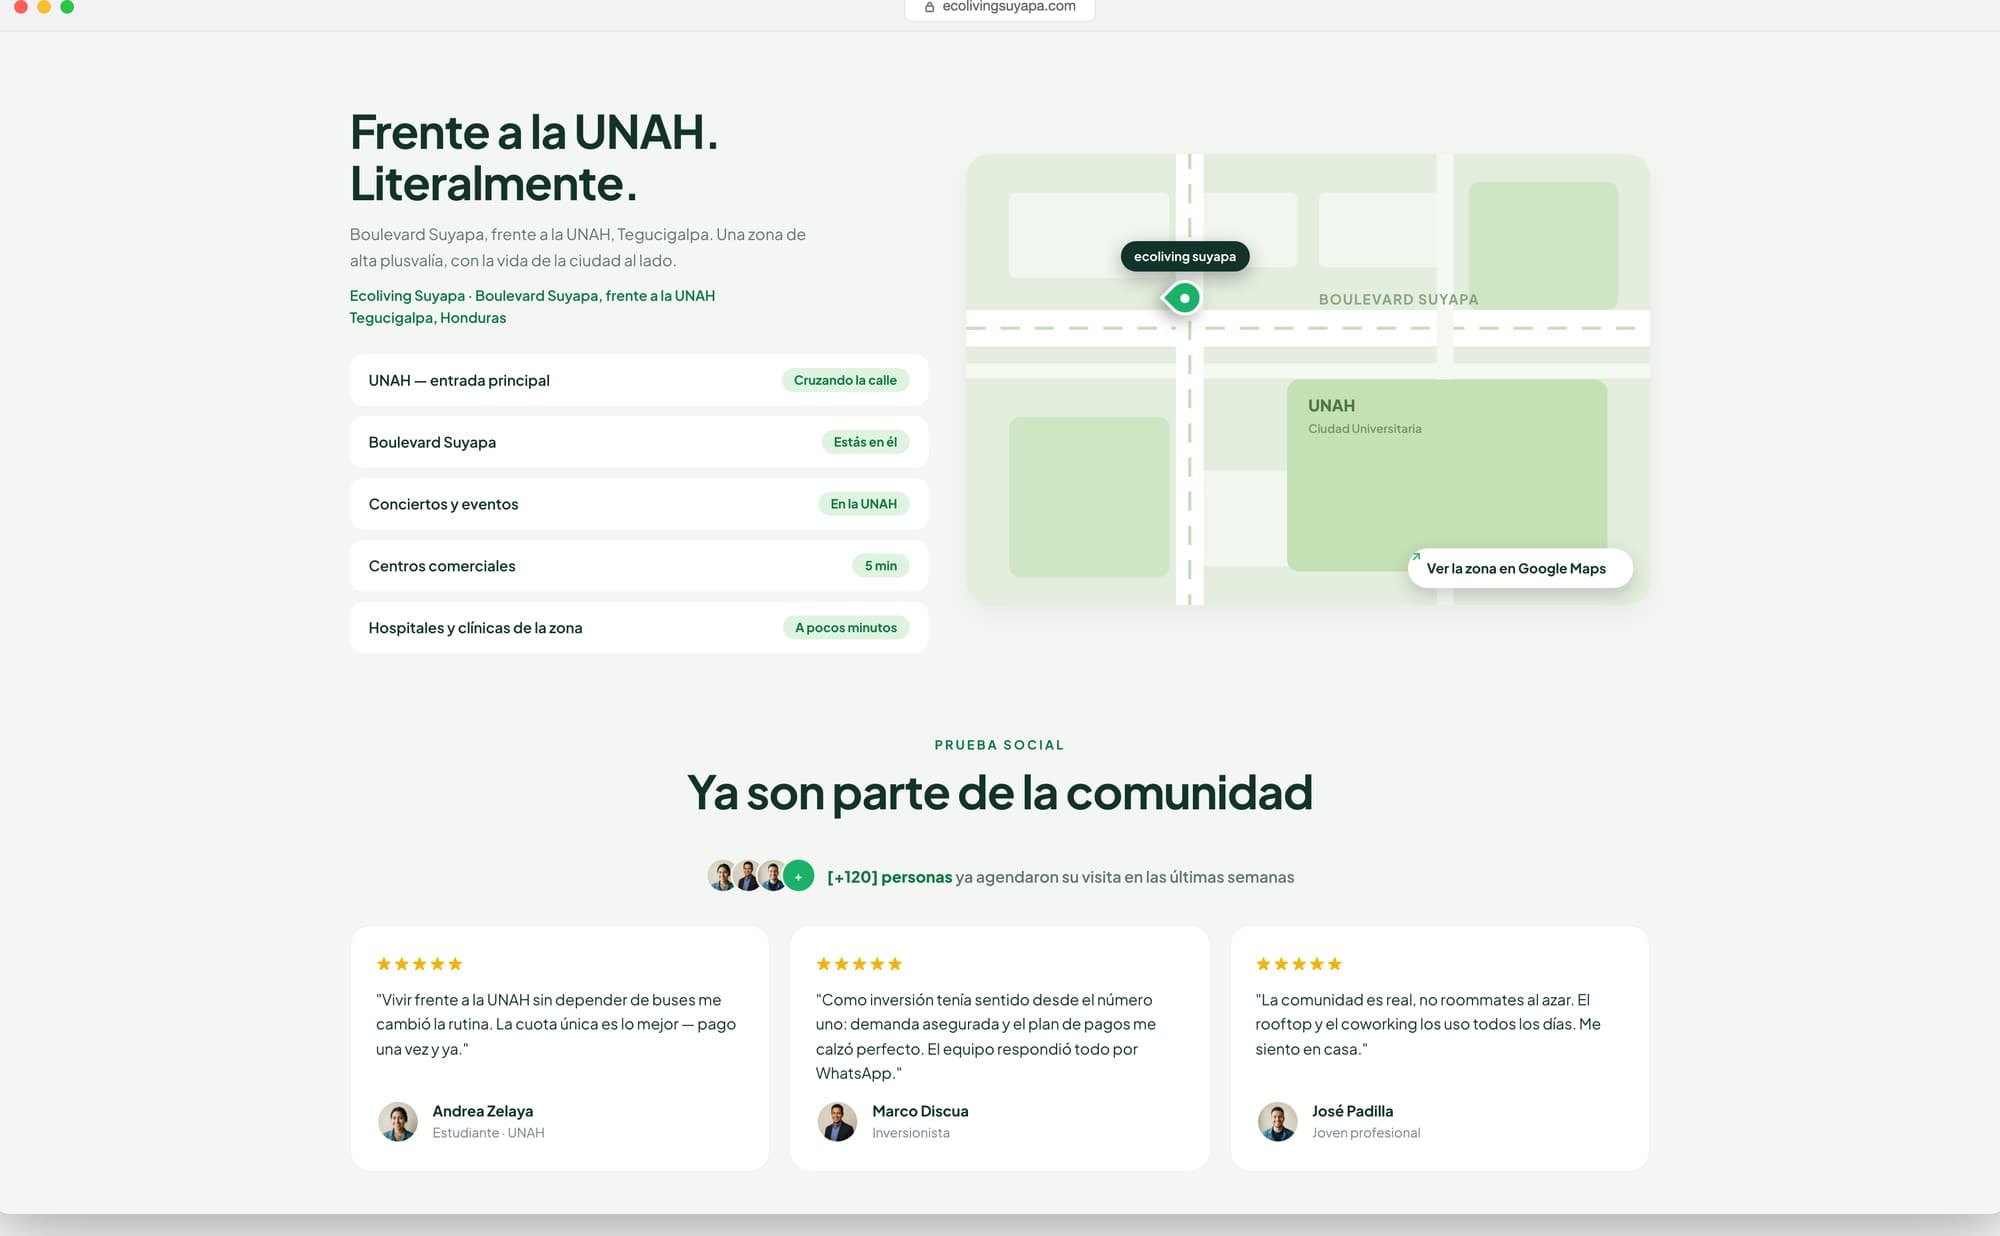Viewport: 2000px width, 1236px height.
Task: Click the lock icon in address bar
Action: pyautogui.click(x=929, y=7)
